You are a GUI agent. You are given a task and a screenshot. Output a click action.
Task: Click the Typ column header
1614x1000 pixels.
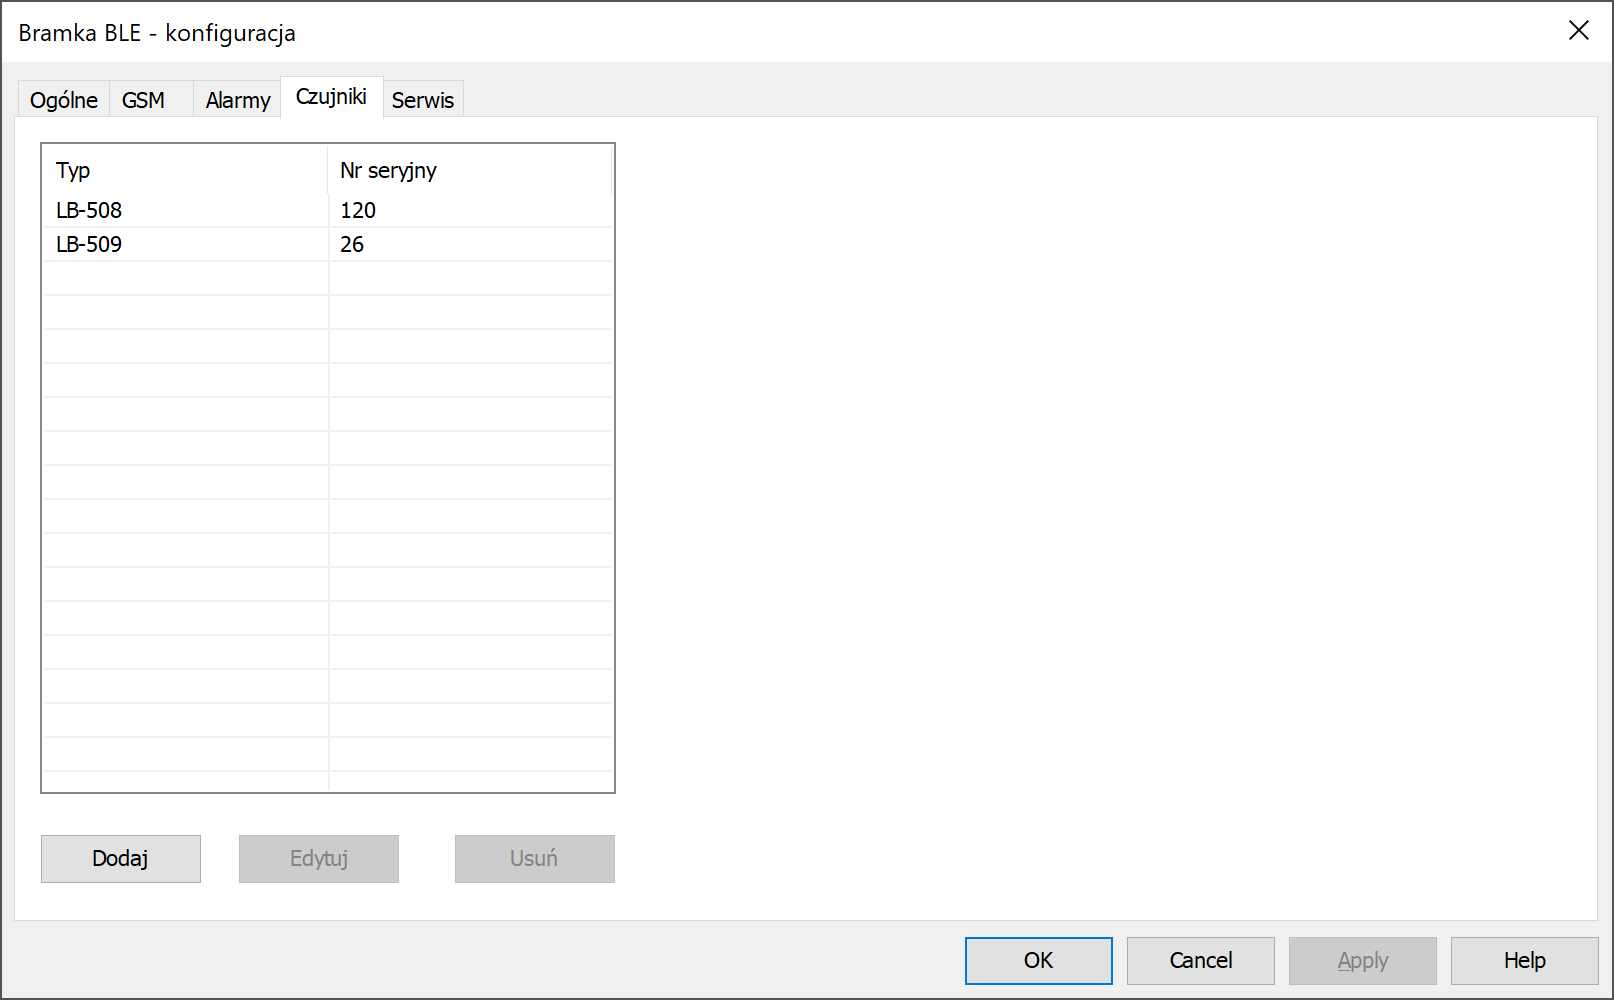pos(186,170)
